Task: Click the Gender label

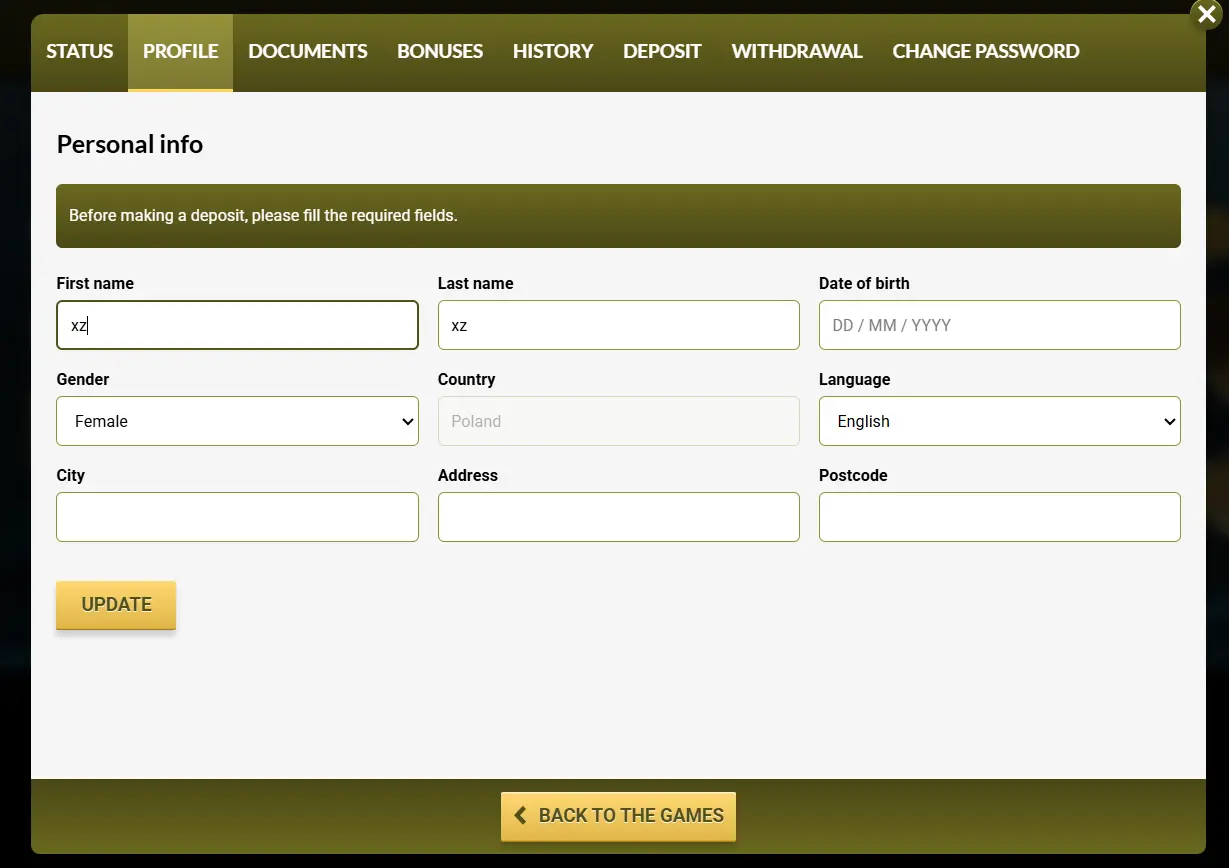Action: (83, 380)
